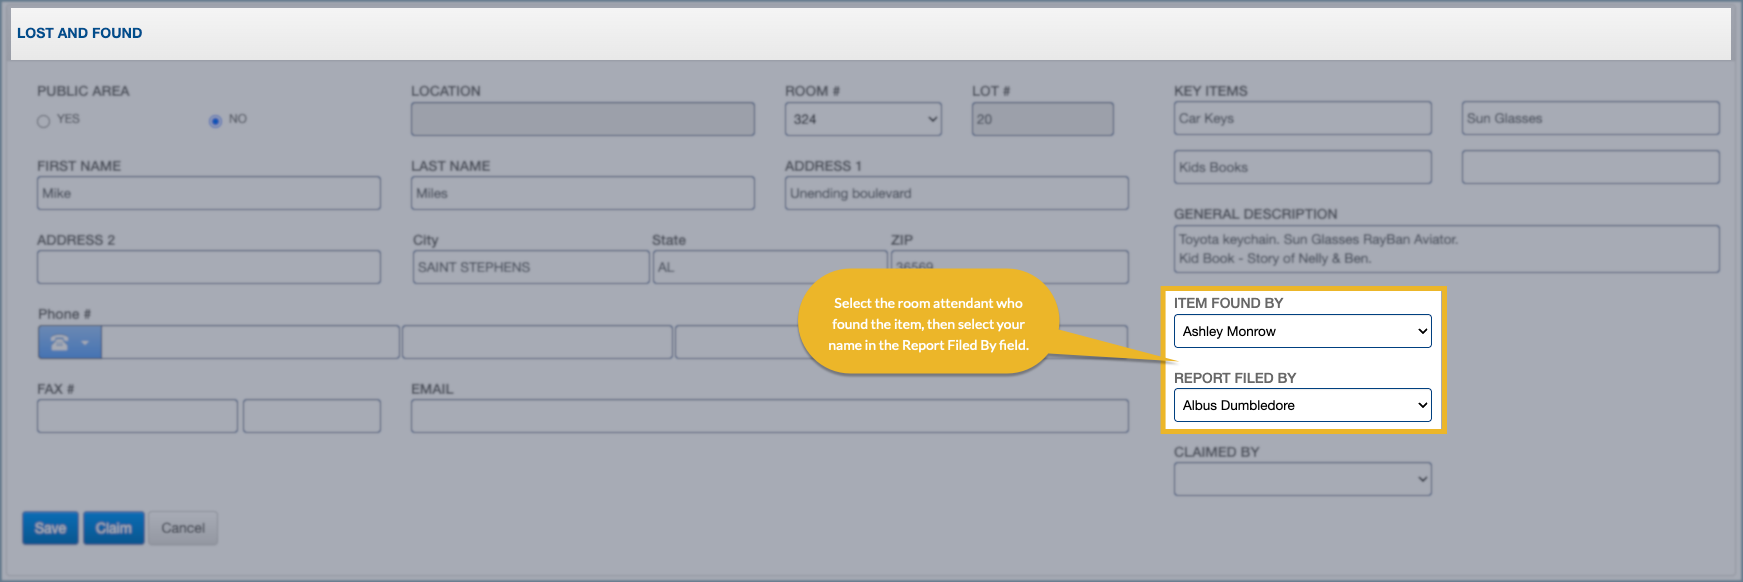Select the YES public area radio button
This screenshot has height=582, width=1743.
[x=43, y=121]
